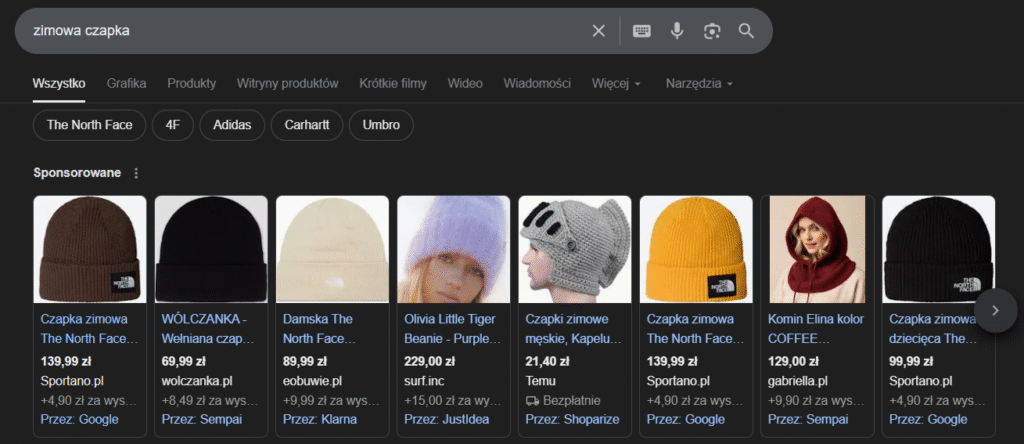Open the Wiadomości tab

537,83
